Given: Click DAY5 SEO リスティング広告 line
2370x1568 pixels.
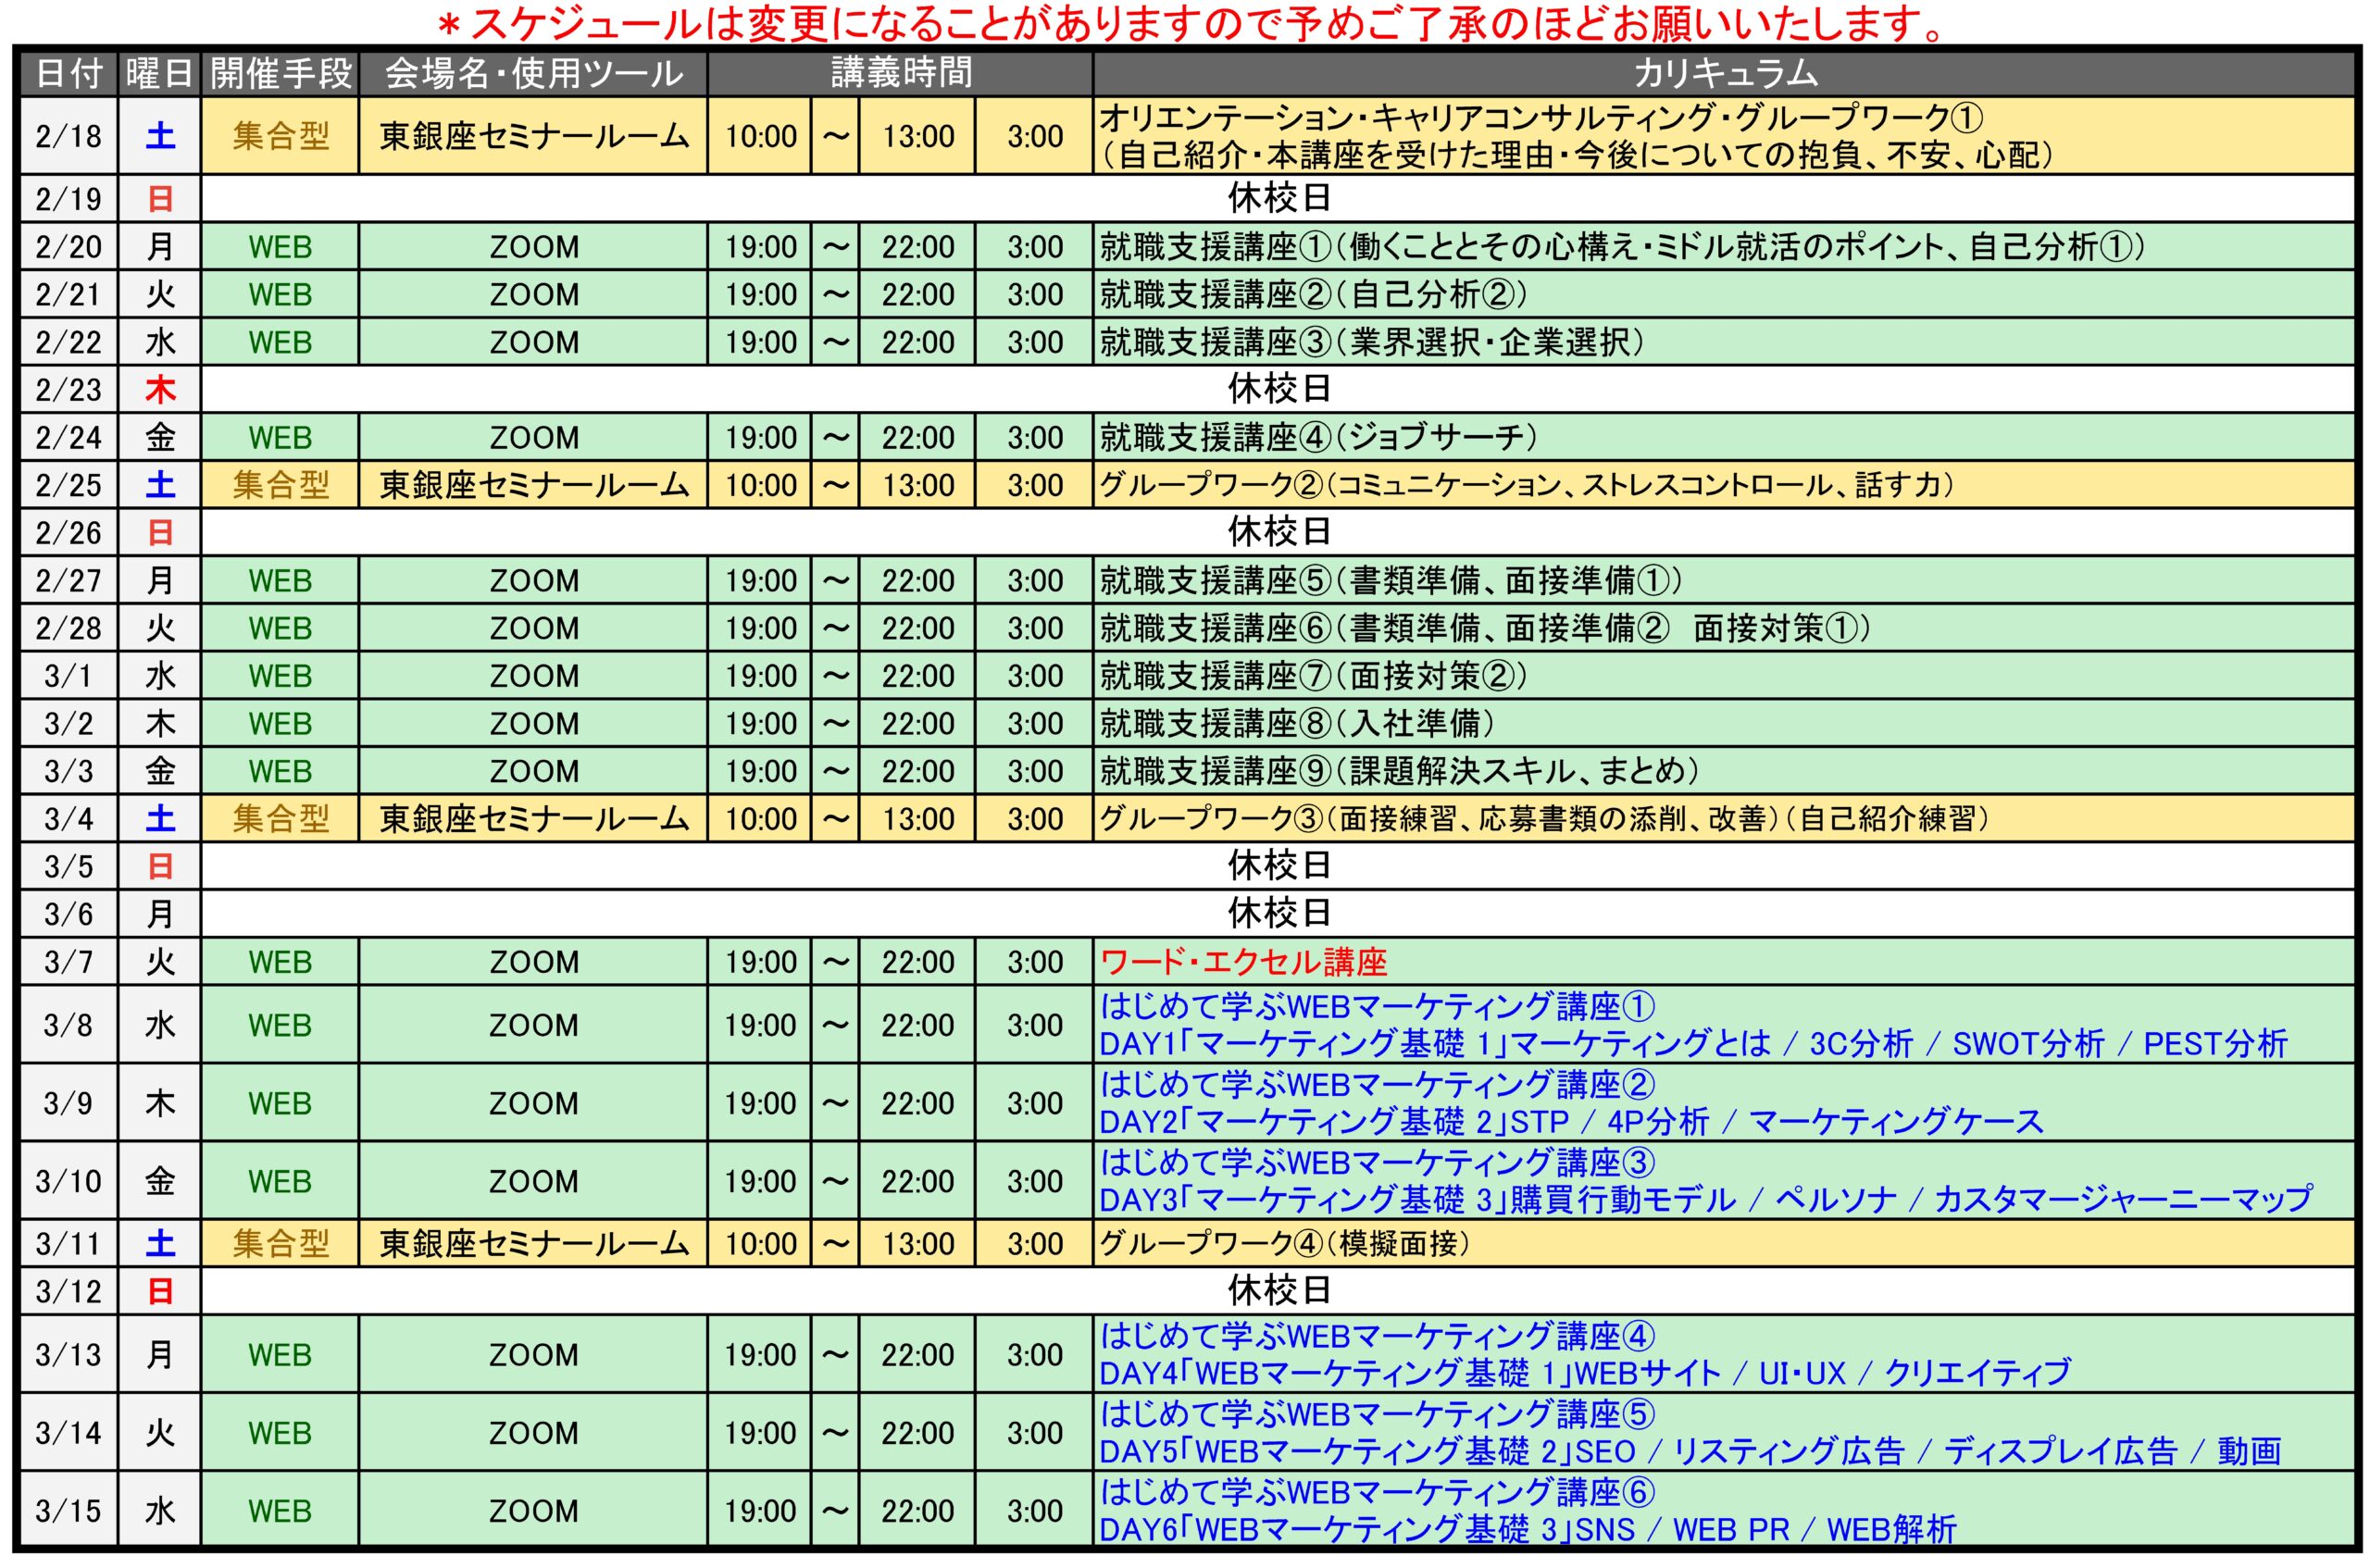Looking at the screenshot, I should click(x=1690, y=1450).
